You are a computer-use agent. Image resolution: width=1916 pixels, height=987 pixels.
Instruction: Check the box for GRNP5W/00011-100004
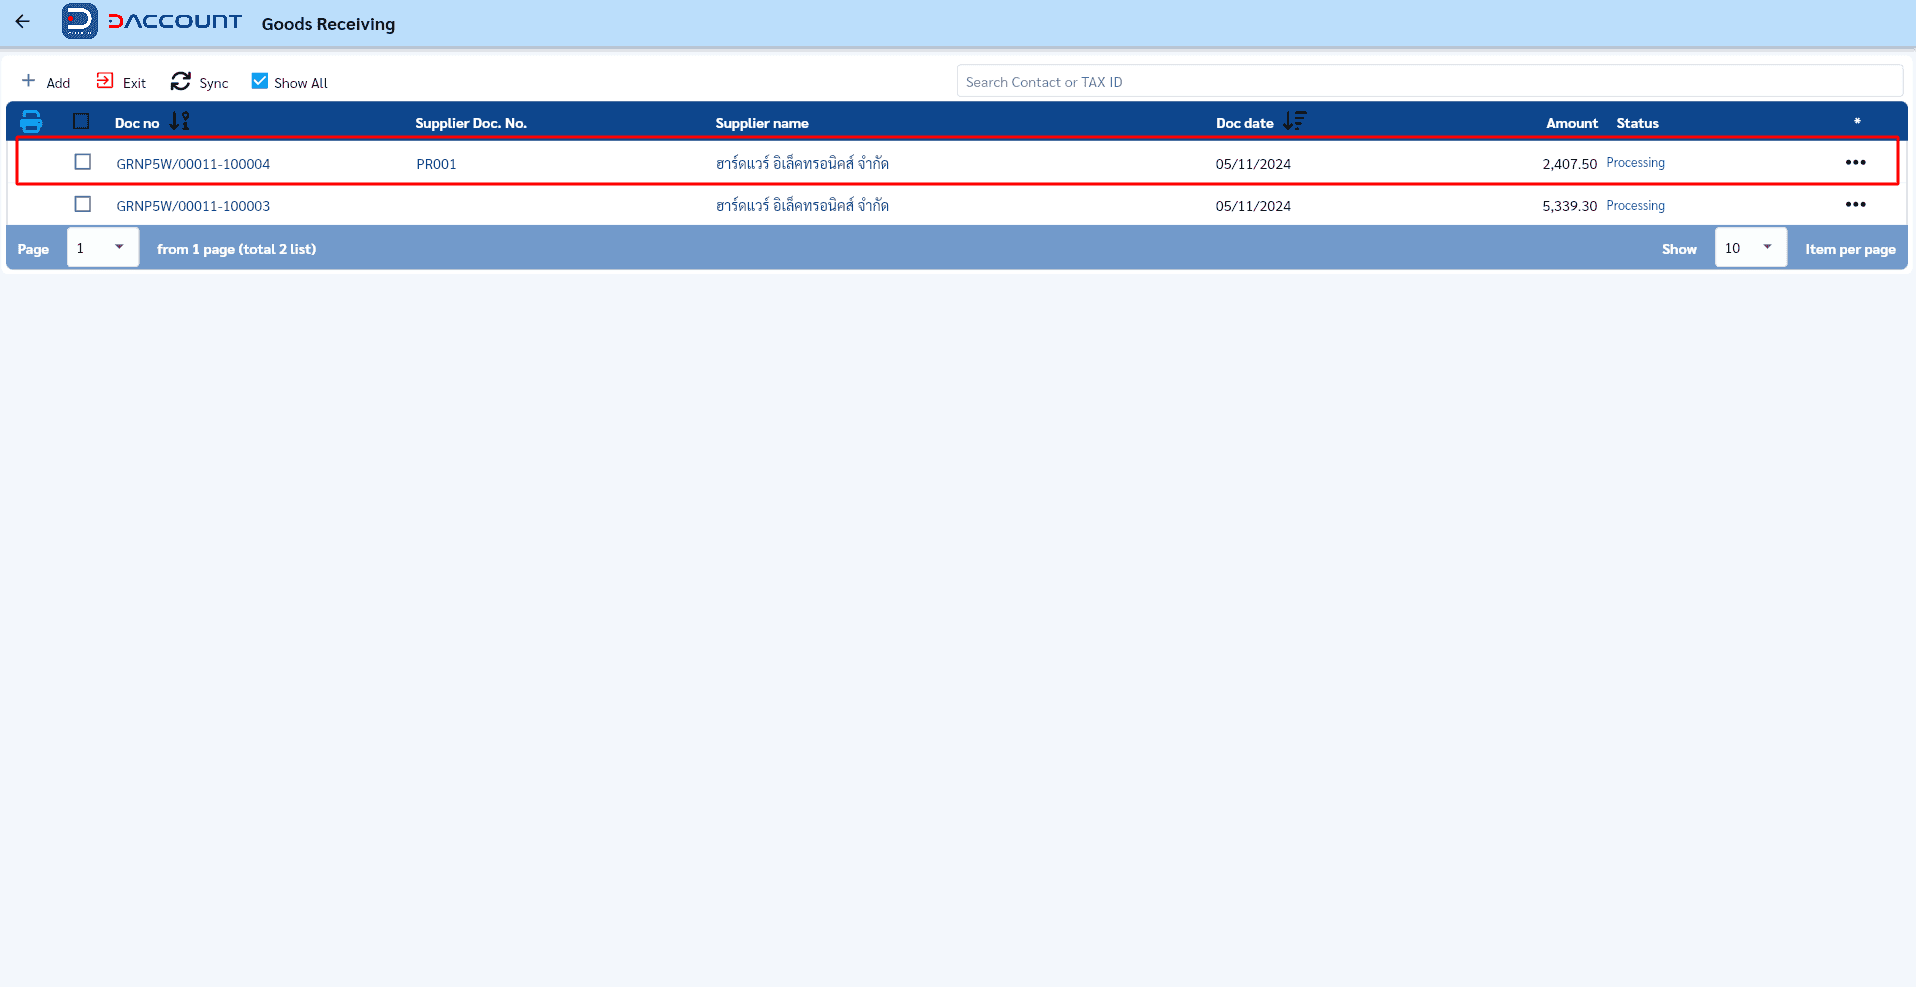pos(83,162)
